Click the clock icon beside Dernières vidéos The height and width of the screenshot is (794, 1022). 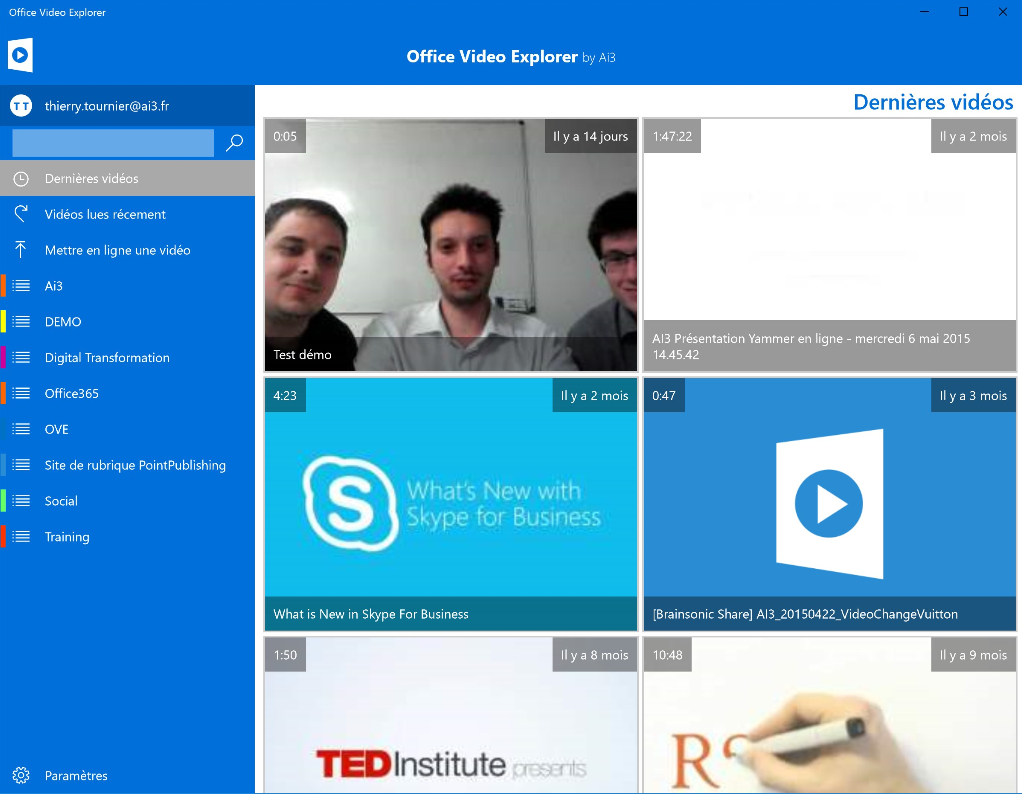tap(21, 179)
